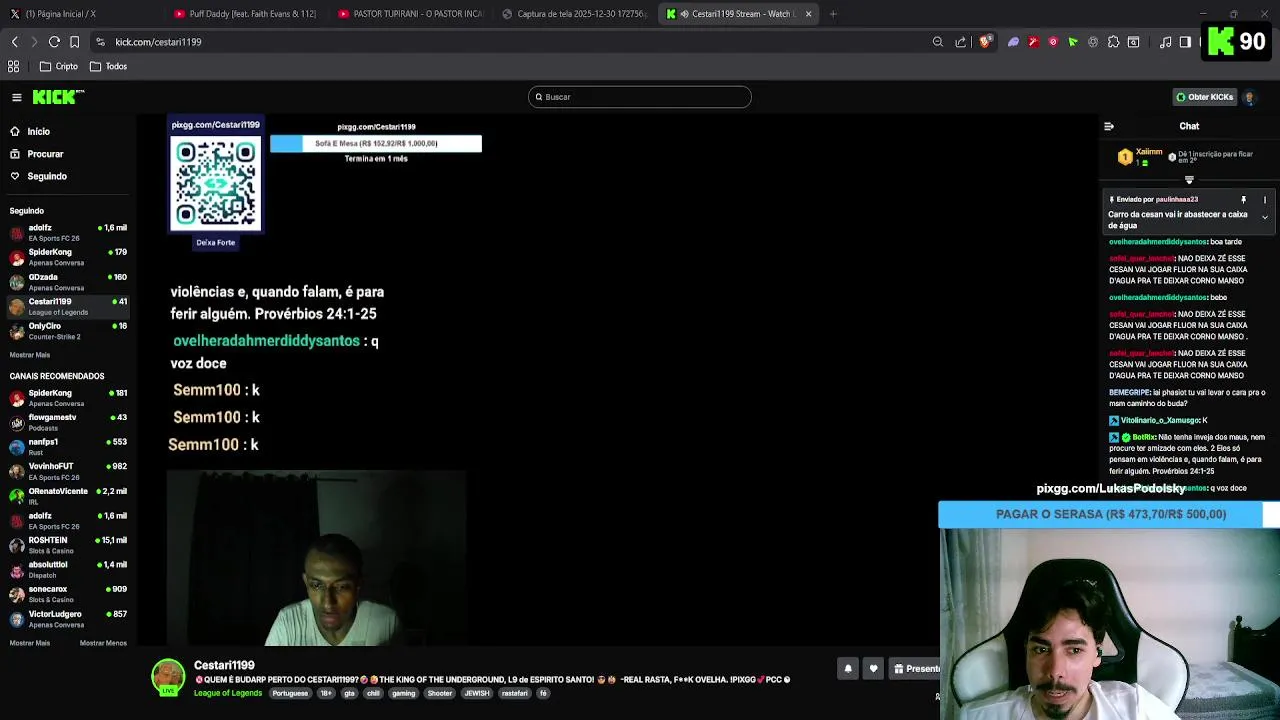Click the gaming stream tag
1280x720 pixels.
[x=403, y=693]
